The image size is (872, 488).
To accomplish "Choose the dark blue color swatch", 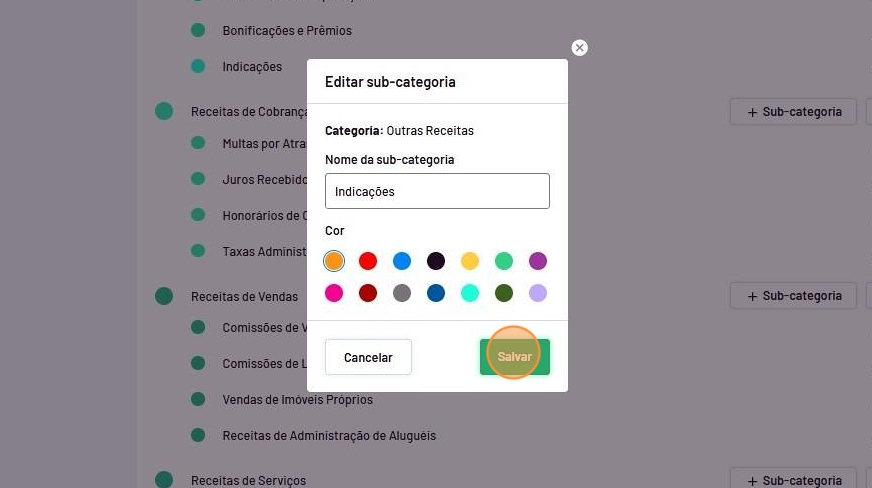I will 436,293.
